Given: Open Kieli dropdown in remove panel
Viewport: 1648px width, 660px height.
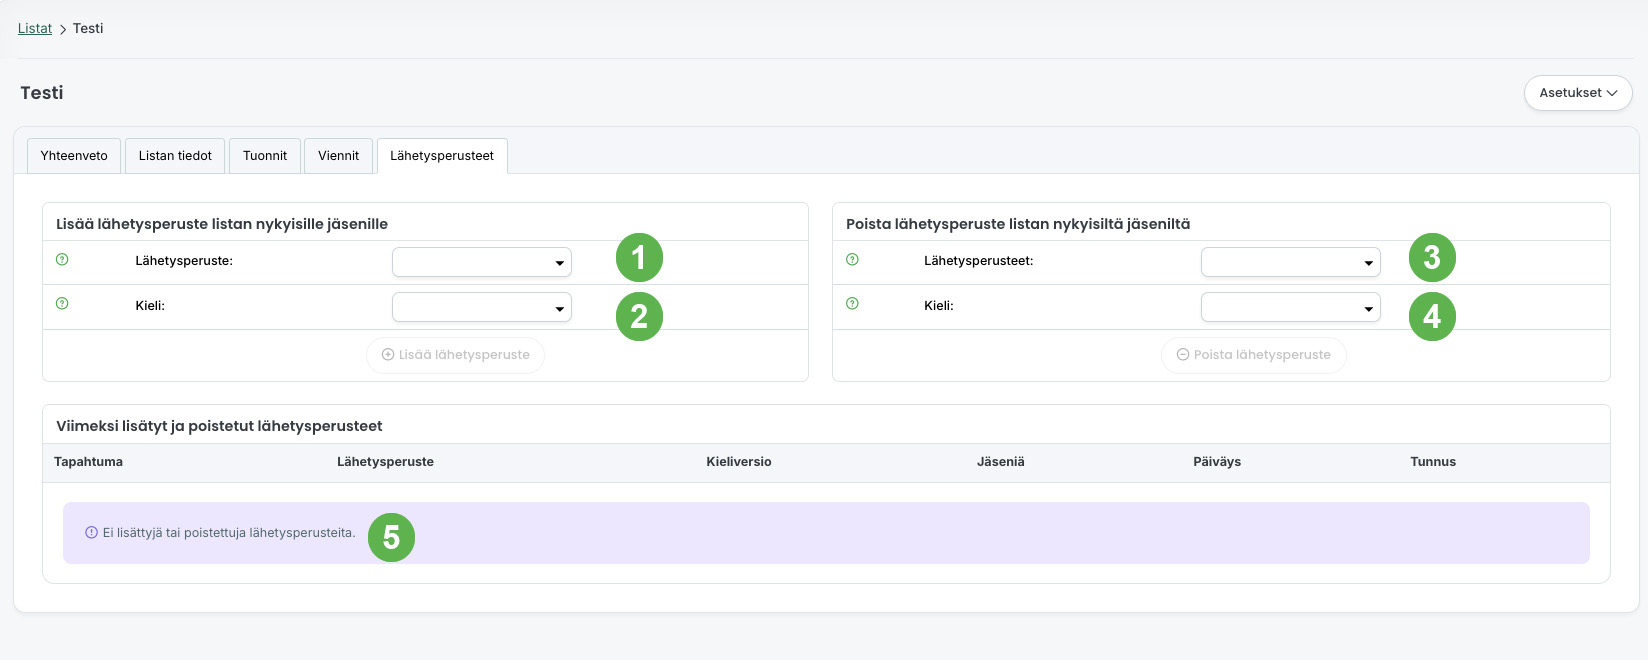Looking at the screenshot, I should [x=1291, y=307].
